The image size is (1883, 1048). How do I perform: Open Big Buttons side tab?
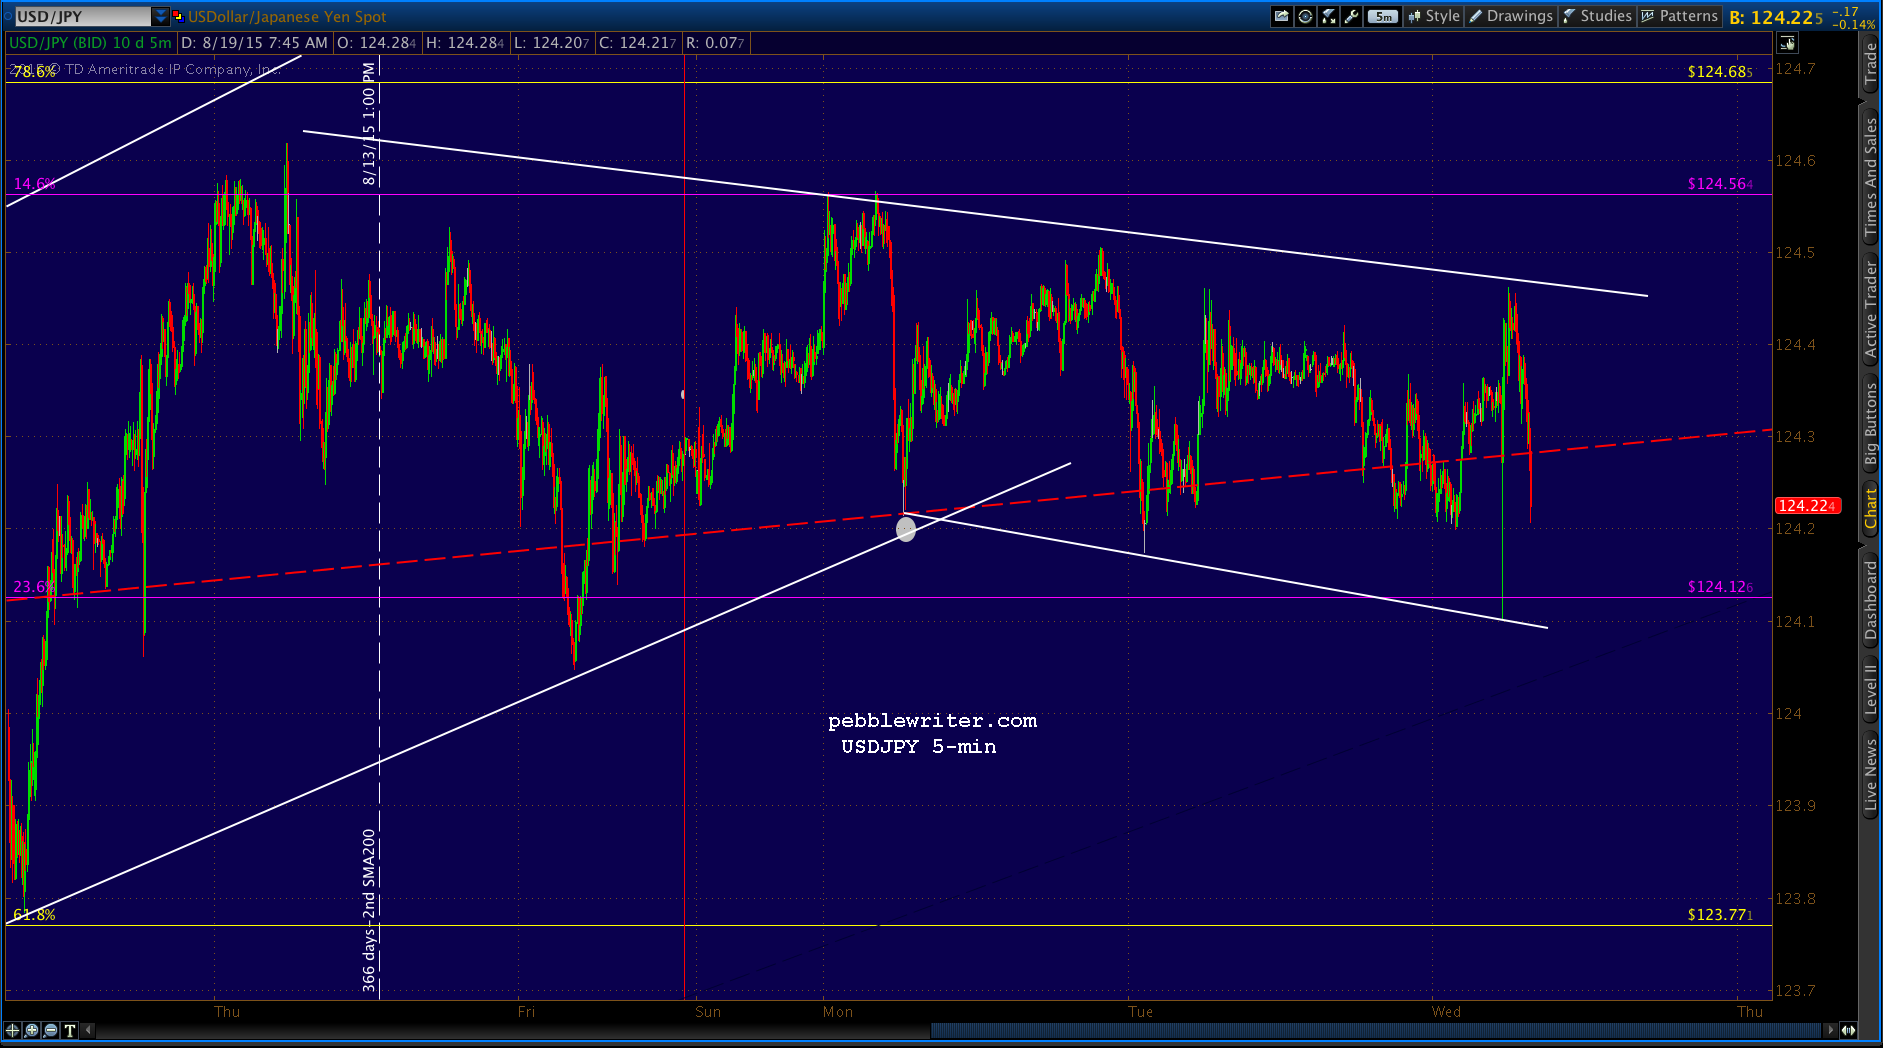tap(1870, 425)
